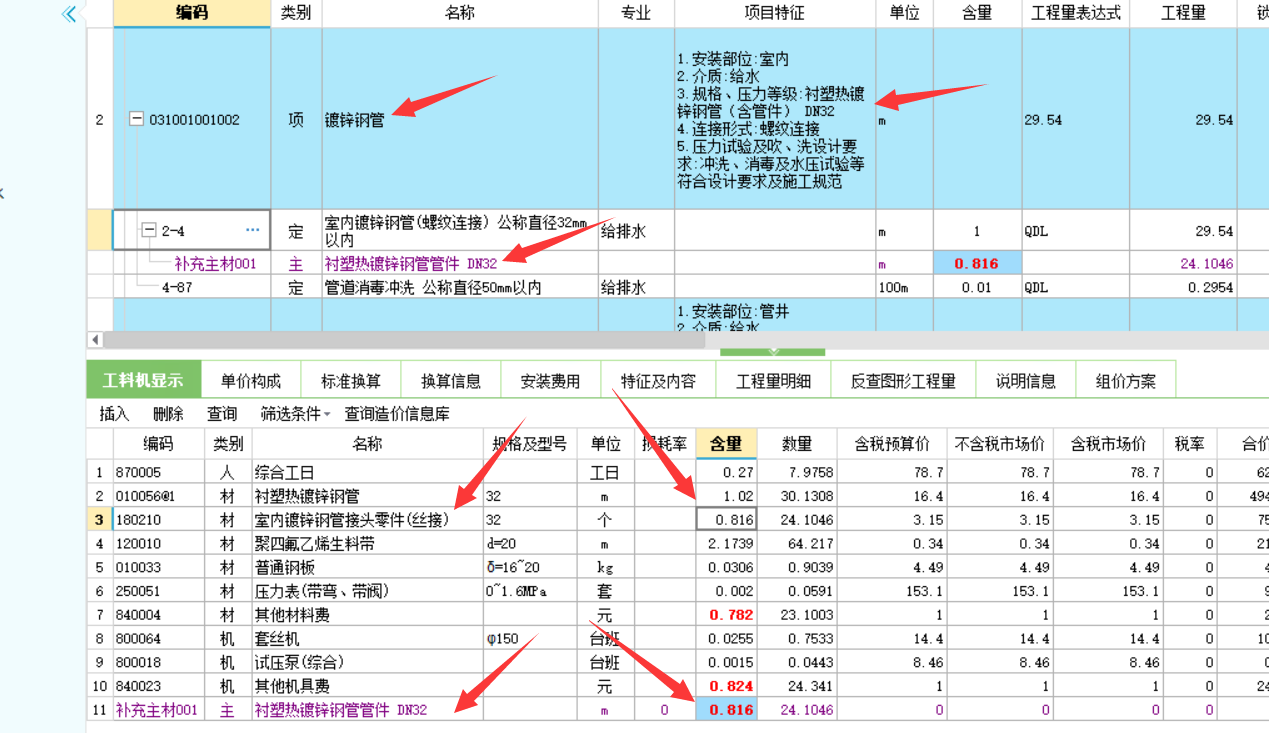This screenshot has height=733, width=1269.
Task: Open the 换算信息 tab
Action: point(451,381)
